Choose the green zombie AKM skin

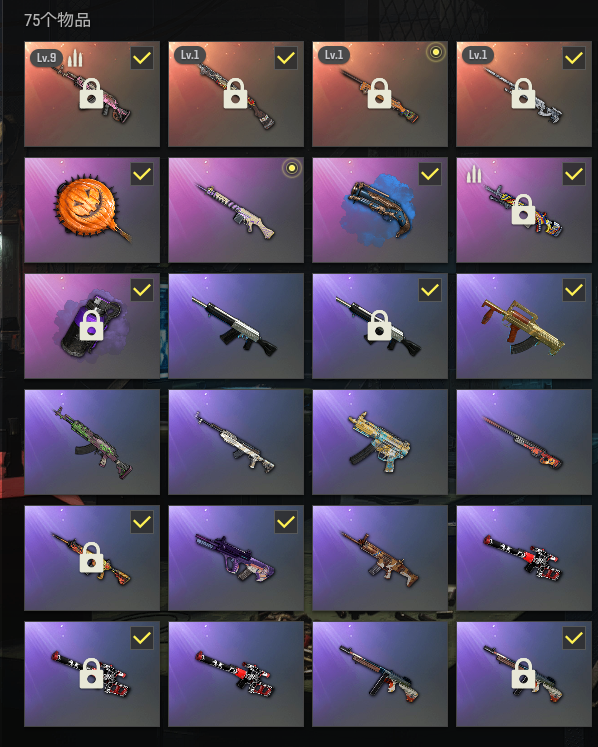pyautogui.click(x=92, y=442)
